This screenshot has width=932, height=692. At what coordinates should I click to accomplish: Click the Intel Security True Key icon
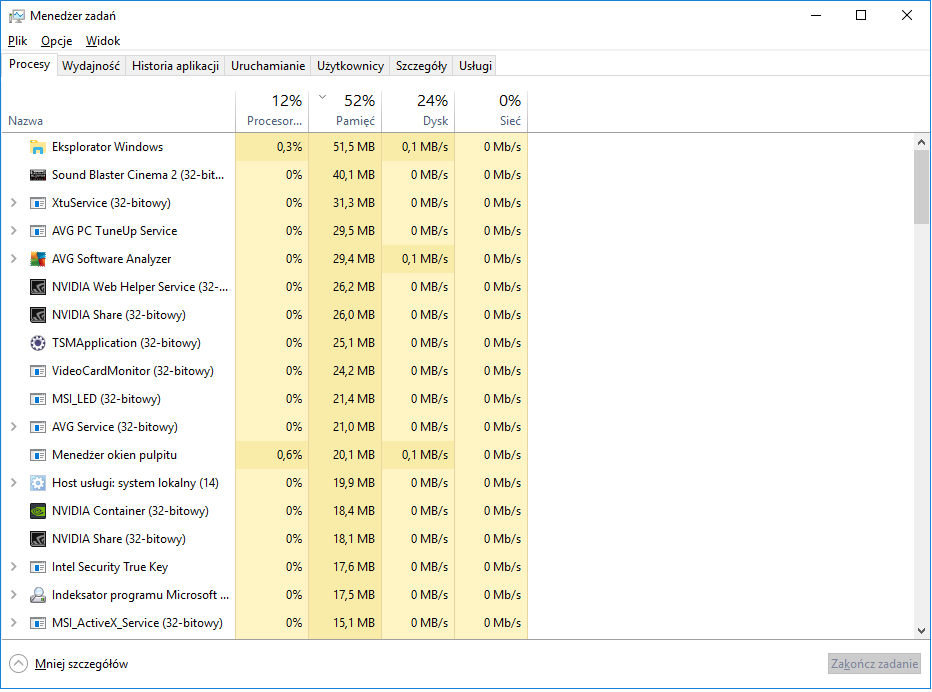pyautogui.click(x=37, y=567)
